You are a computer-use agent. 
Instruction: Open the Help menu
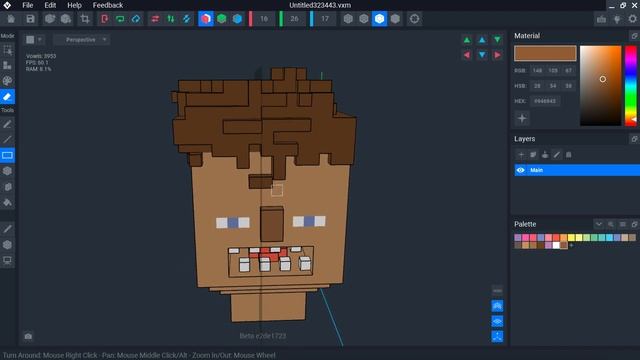pos(74,5)
